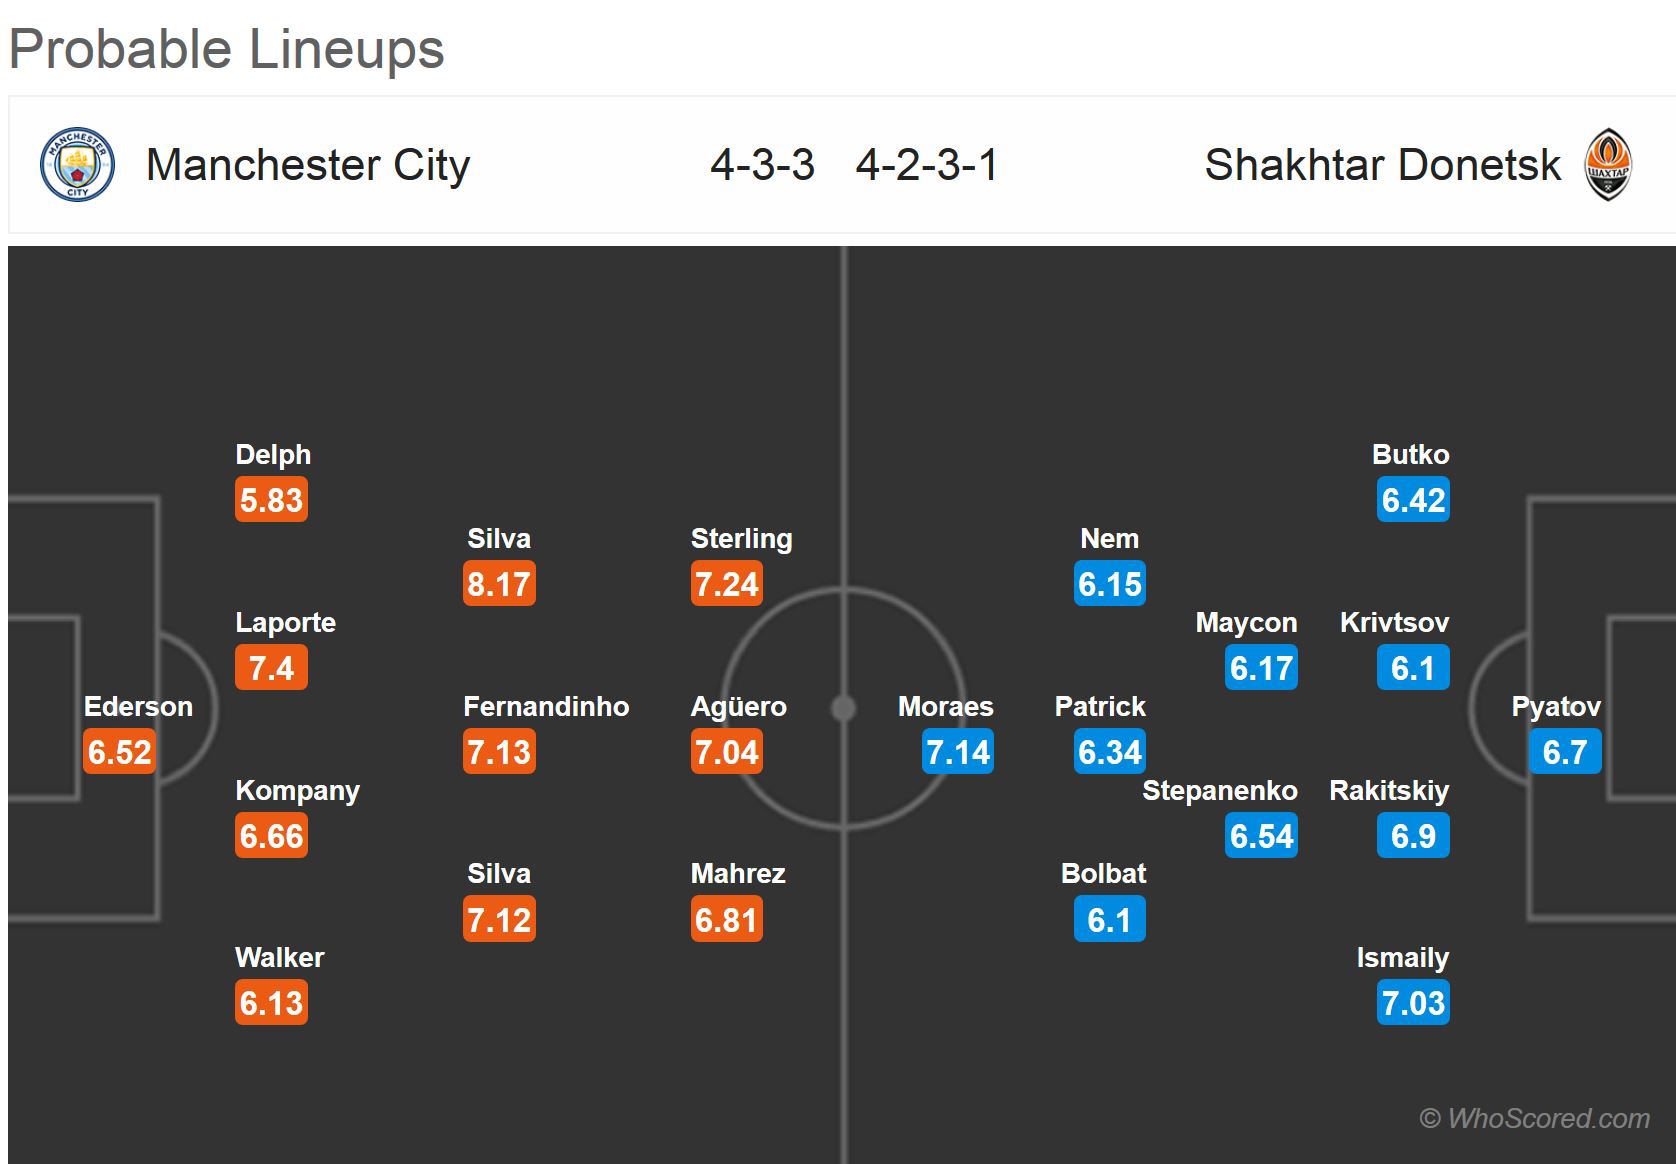Open Walker's player name

[x=279, y=958]
